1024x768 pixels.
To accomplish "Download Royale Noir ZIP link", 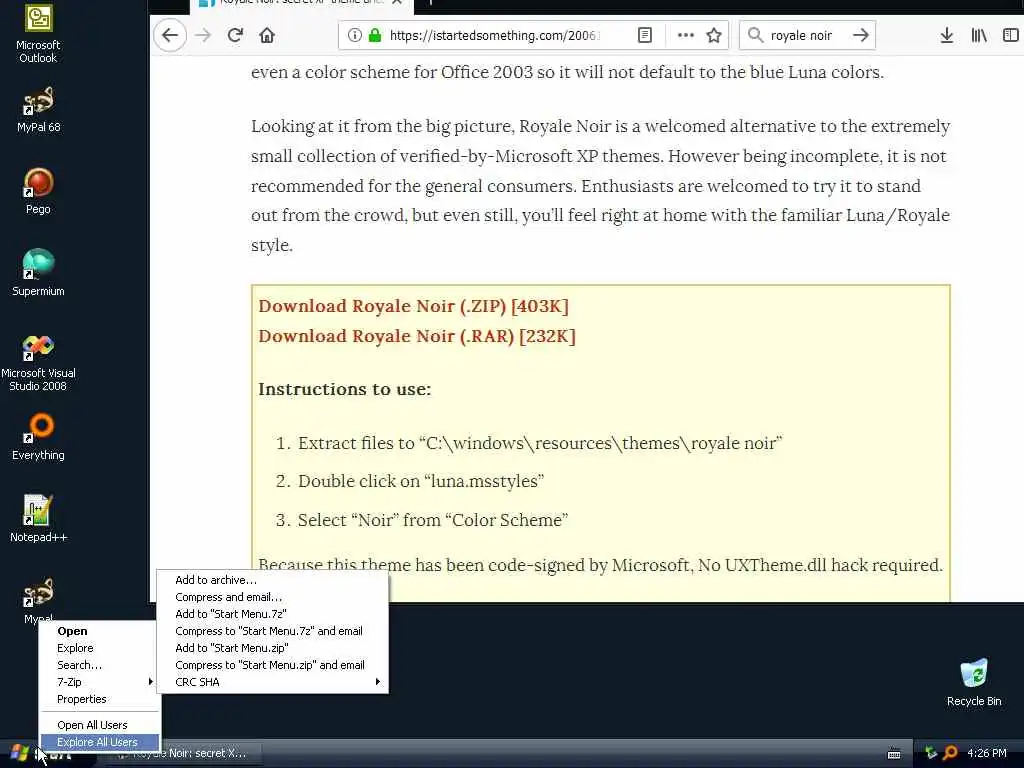I will tap(413, 306).
